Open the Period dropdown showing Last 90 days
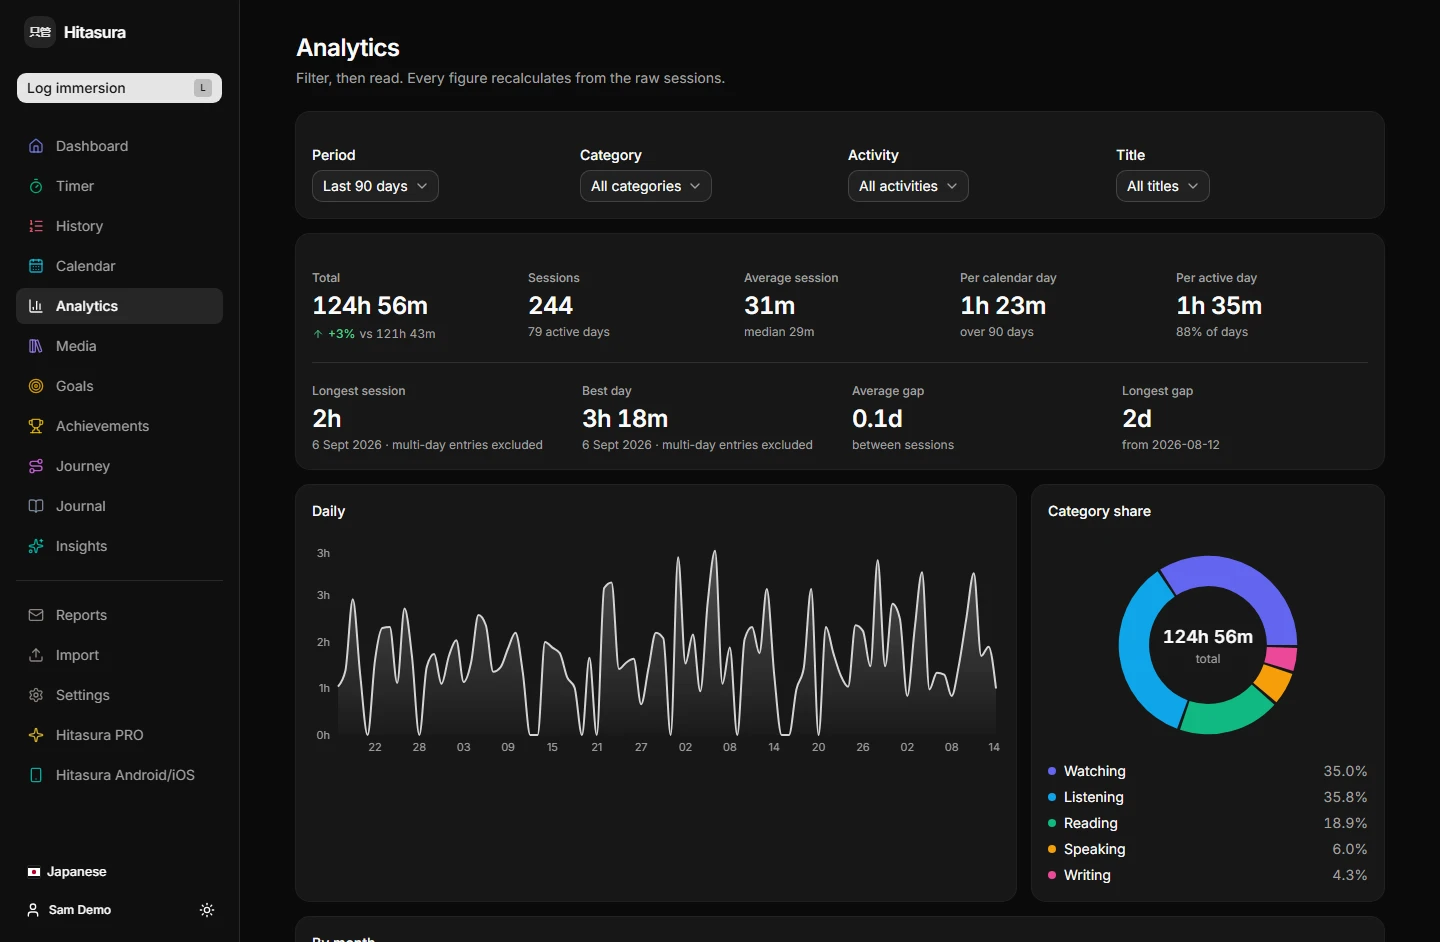This screenshot has width=1440, height=942. (375, 186)
